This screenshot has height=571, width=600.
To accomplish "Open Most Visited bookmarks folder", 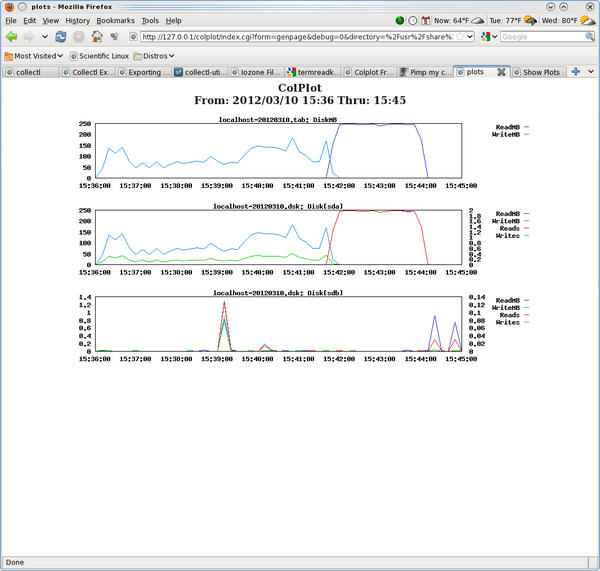I will click(x=33, y=56).
